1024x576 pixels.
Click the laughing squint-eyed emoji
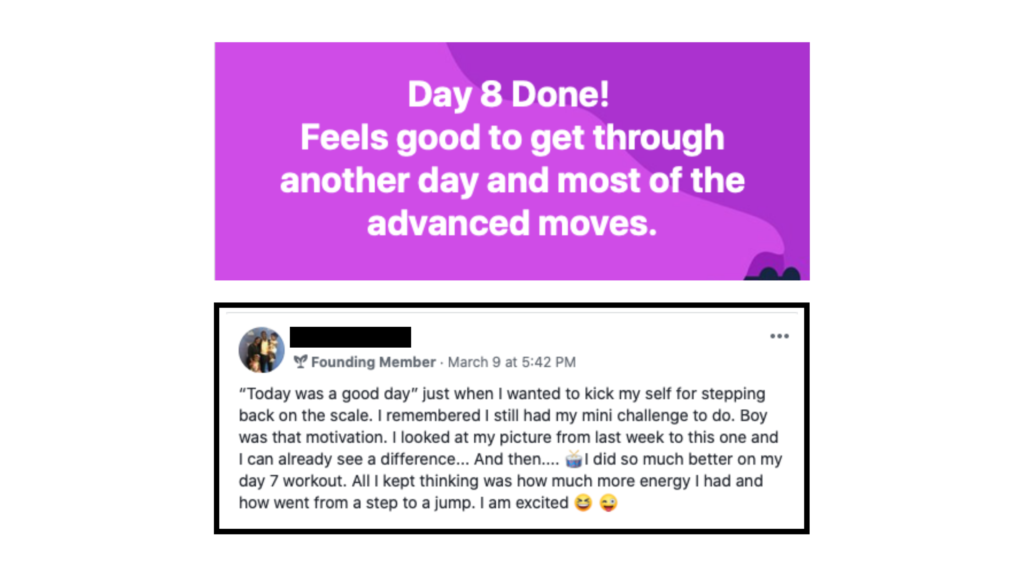coord(583,503)
